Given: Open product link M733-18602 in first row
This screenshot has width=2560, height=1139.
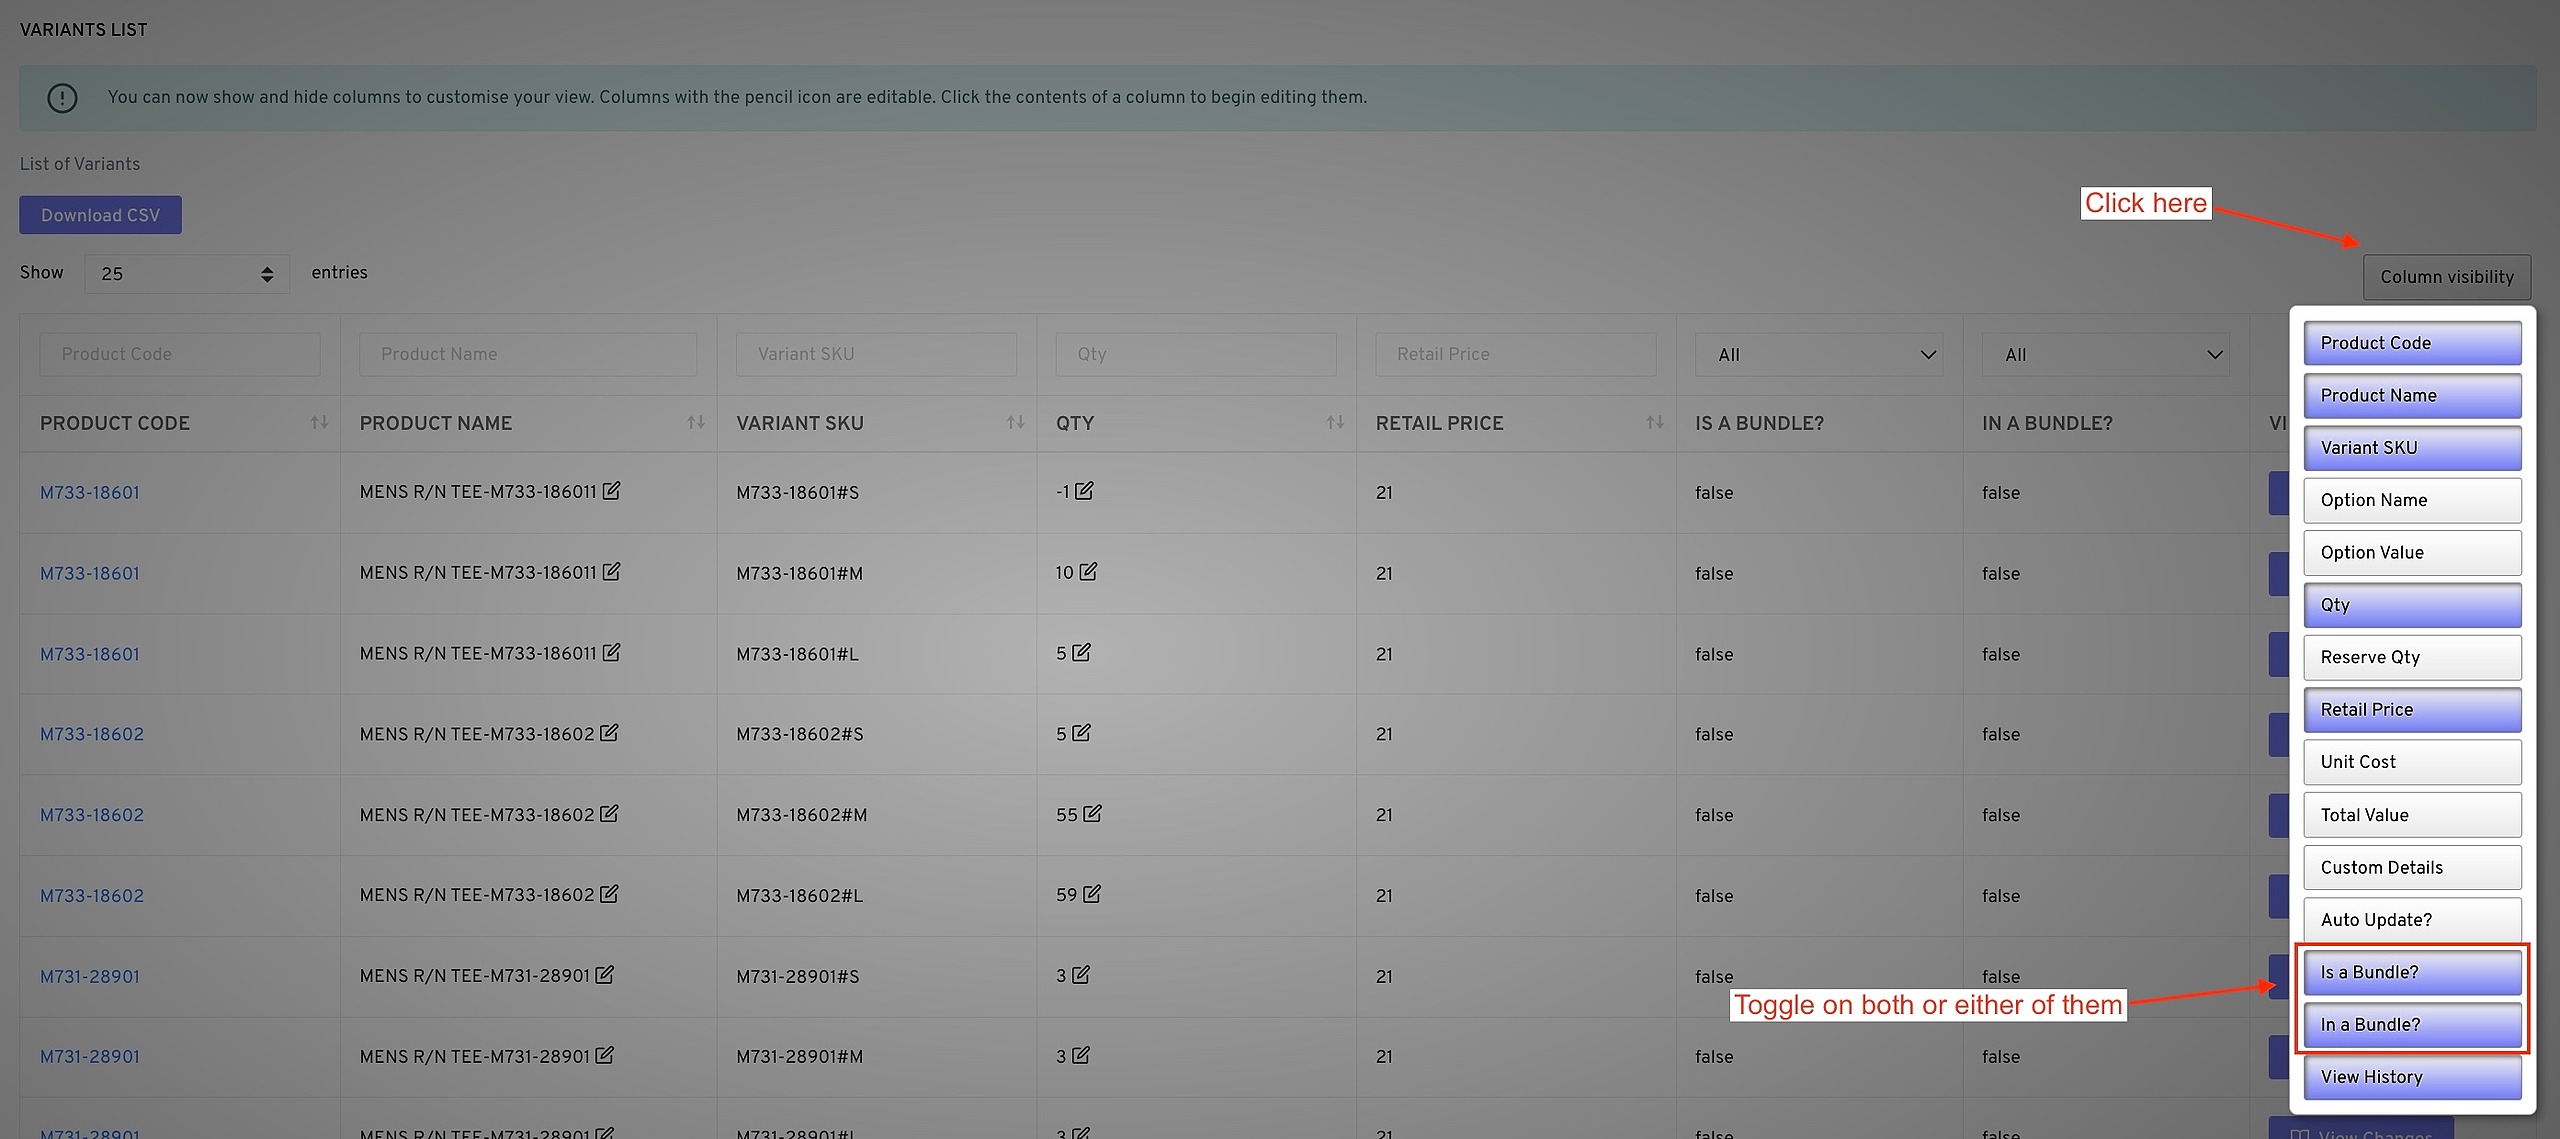Looking at the screenshot, I should (92, 734).
